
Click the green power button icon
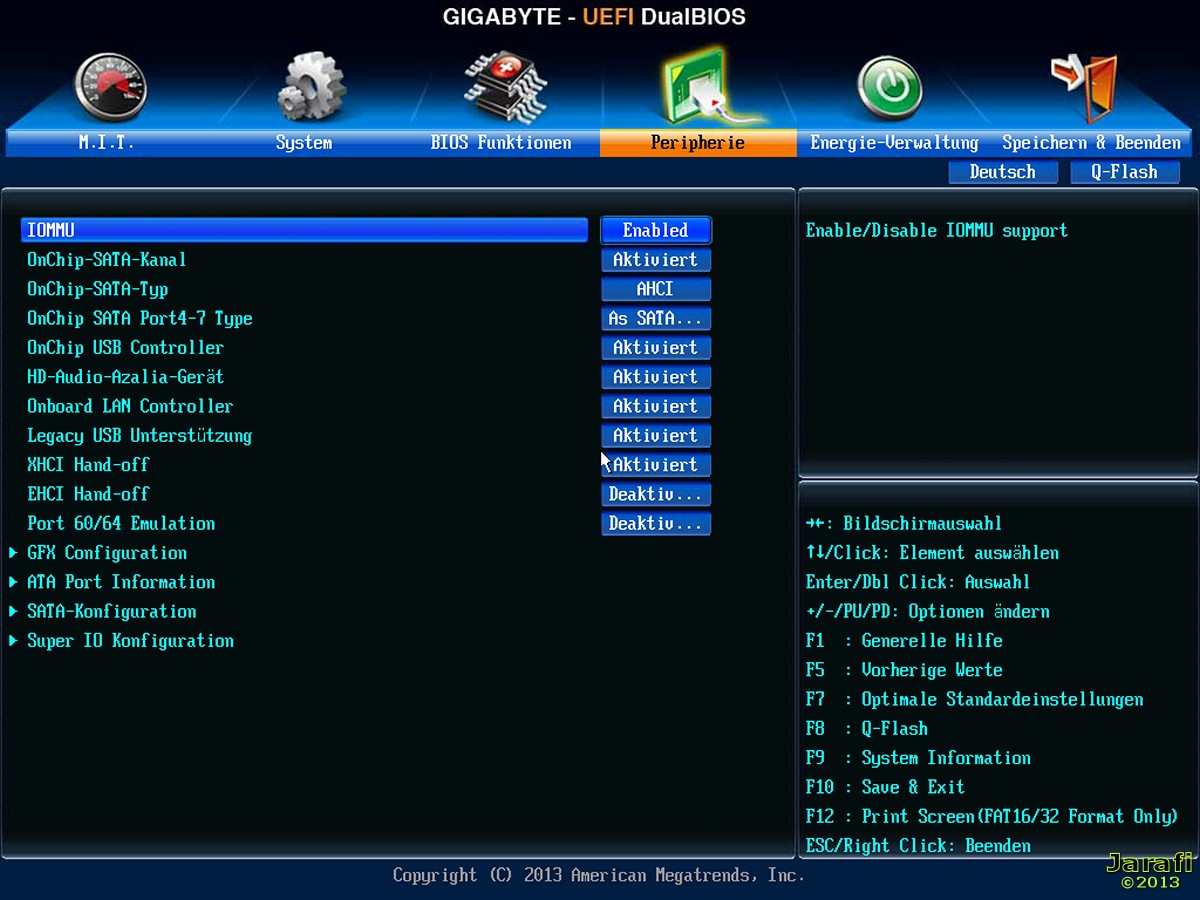click(890, 88)
